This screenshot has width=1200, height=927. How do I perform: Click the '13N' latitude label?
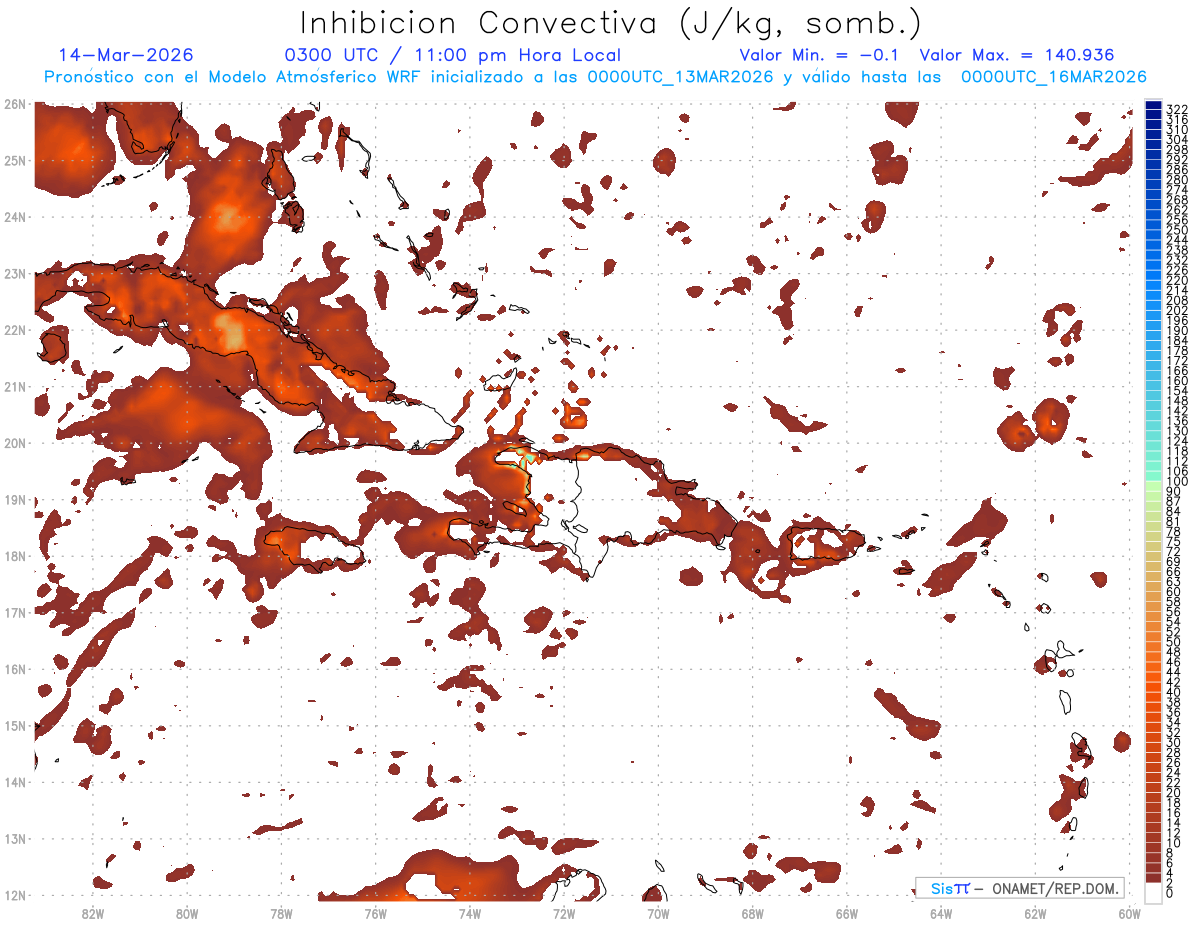coord(15,838)
